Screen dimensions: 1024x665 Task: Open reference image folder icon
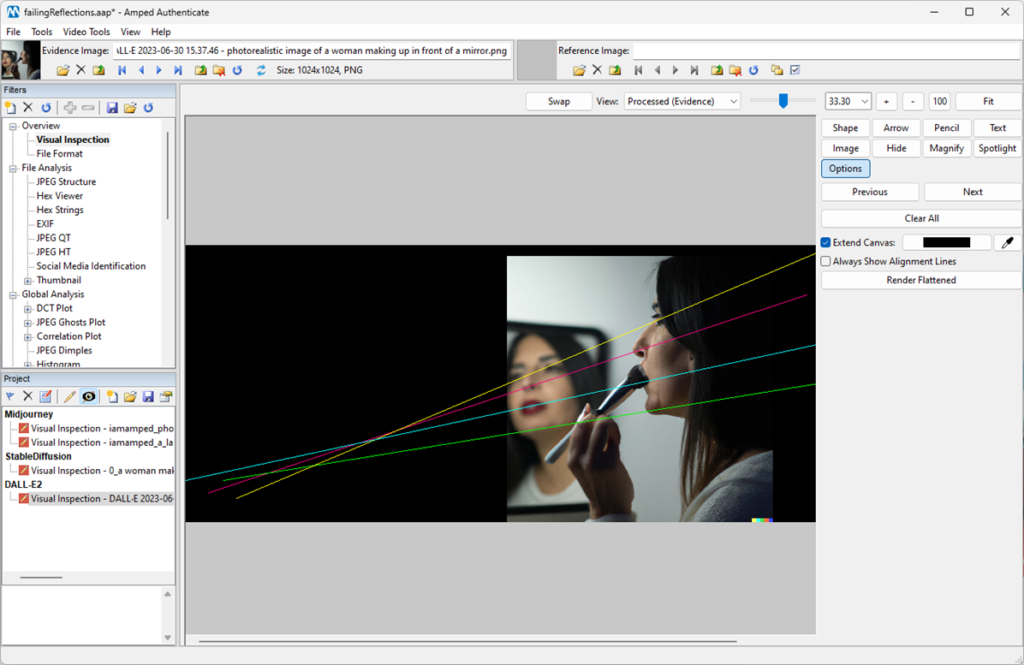[x=579, y=70]
